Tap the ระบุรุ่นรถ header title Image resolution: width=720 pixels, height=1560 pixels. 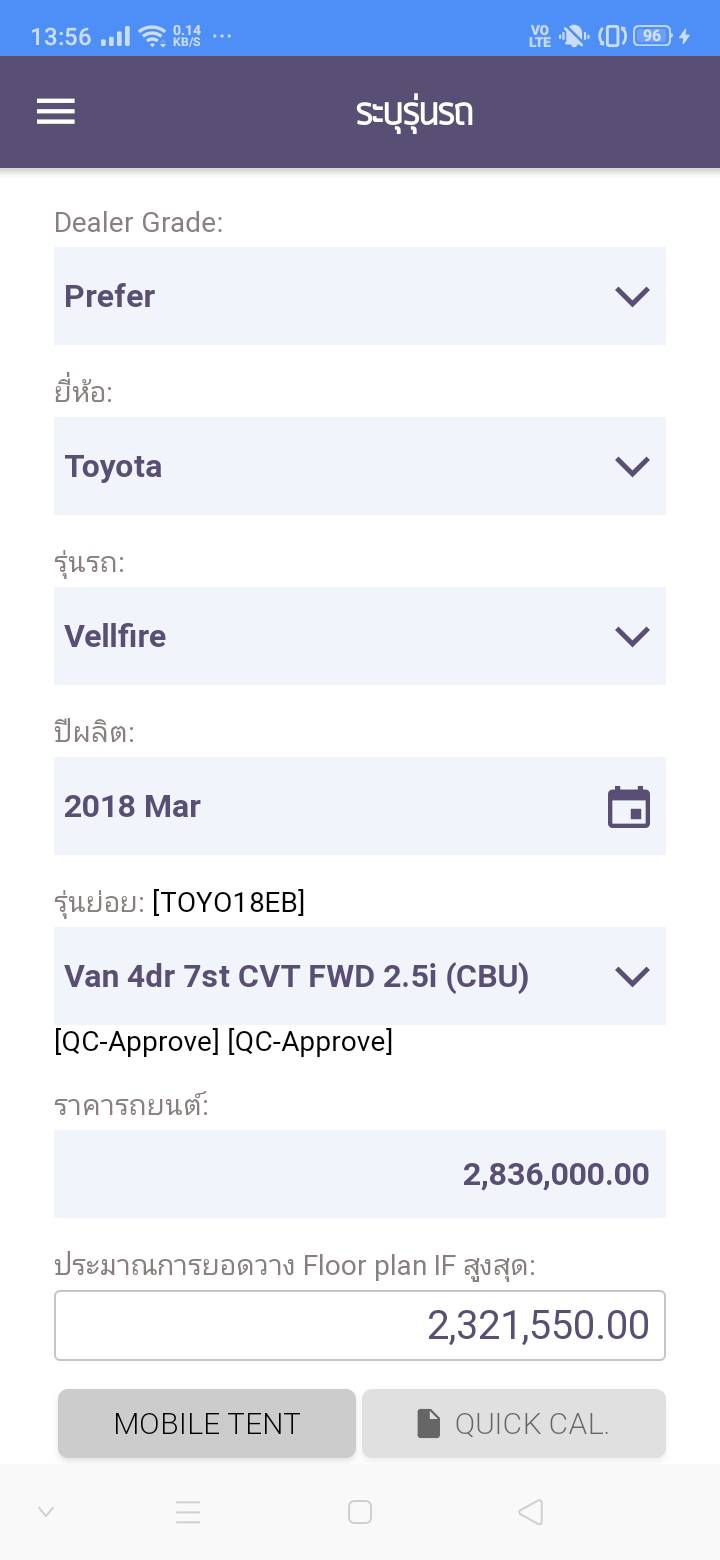(414, 112)
